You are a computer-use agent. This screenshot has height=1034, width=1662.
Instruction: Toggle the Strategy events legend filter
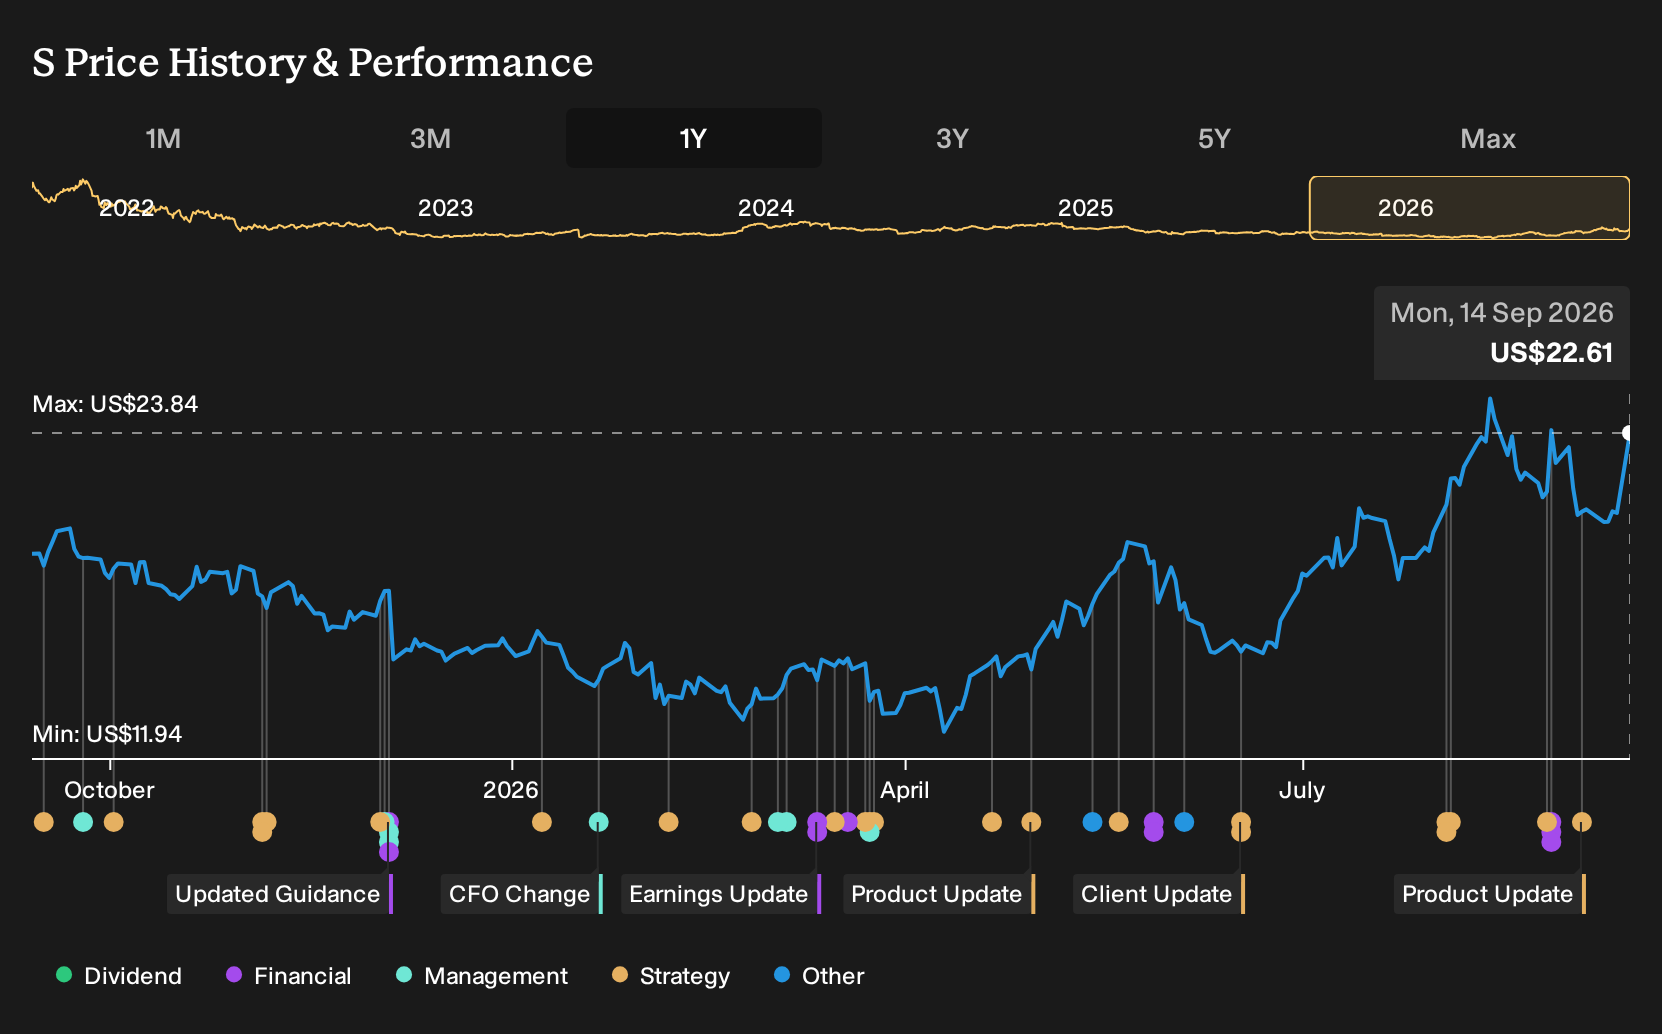coord(671,975)
